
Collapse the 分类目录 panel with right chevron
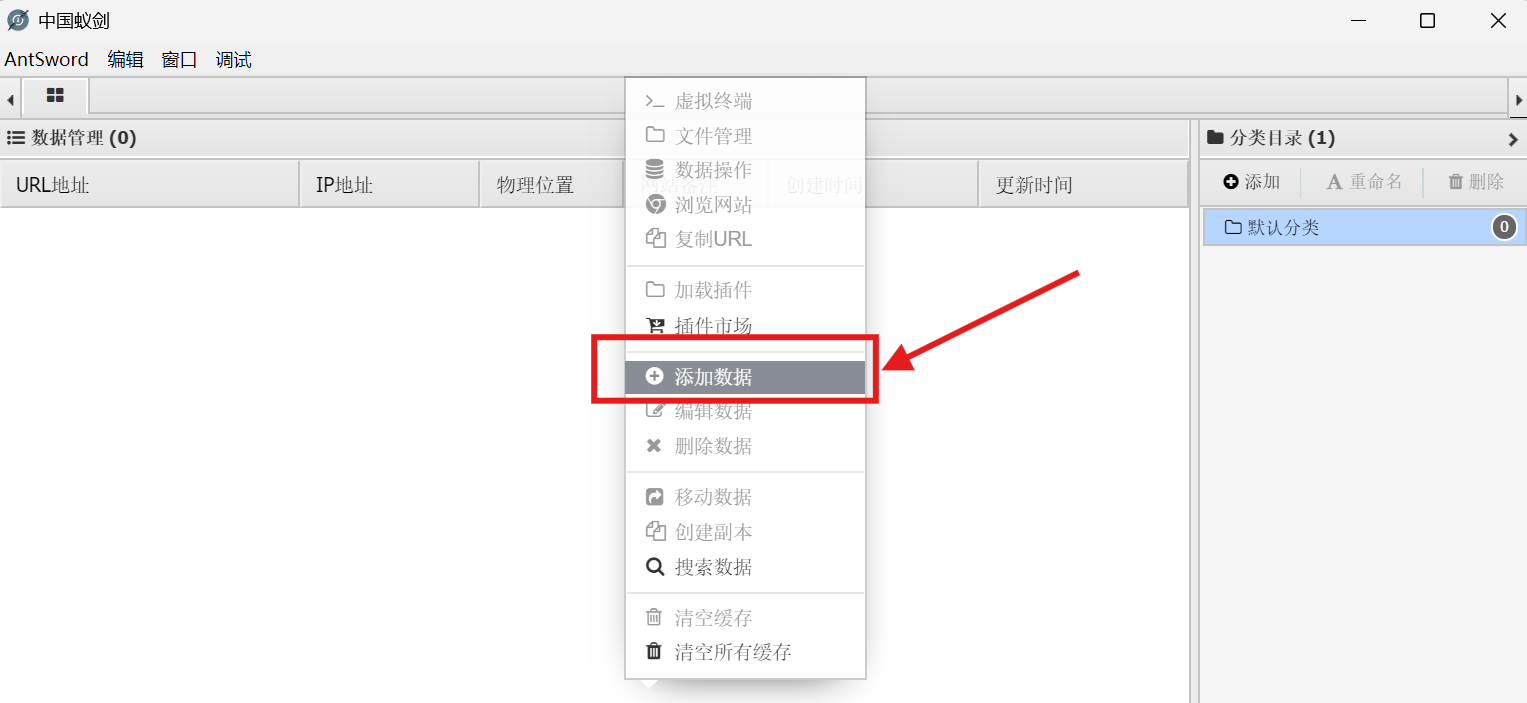coord(1513,139)
